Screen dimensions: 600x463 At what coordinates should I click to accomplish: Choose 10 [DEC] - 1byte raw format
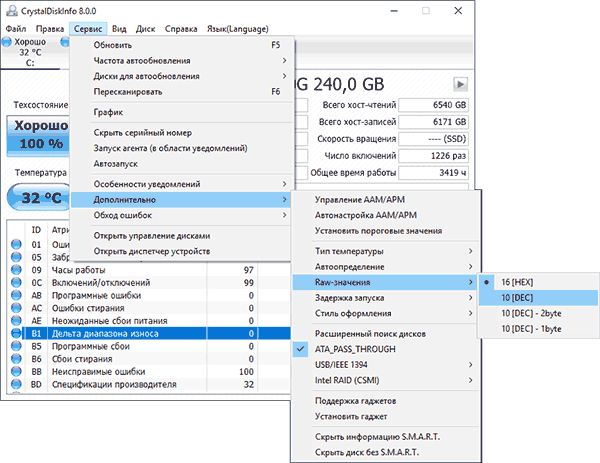click(x=538, y=329)
